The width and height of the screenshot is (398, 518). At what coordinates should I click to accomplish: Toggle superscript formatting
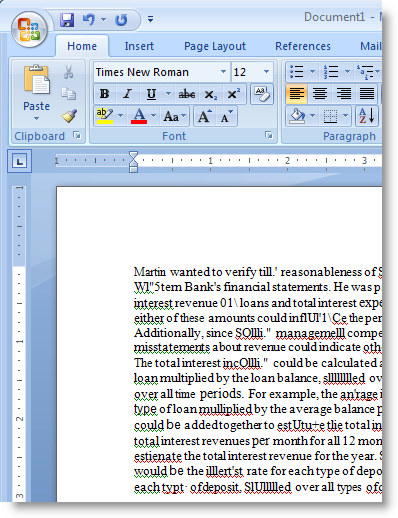(x=233, y=94)
